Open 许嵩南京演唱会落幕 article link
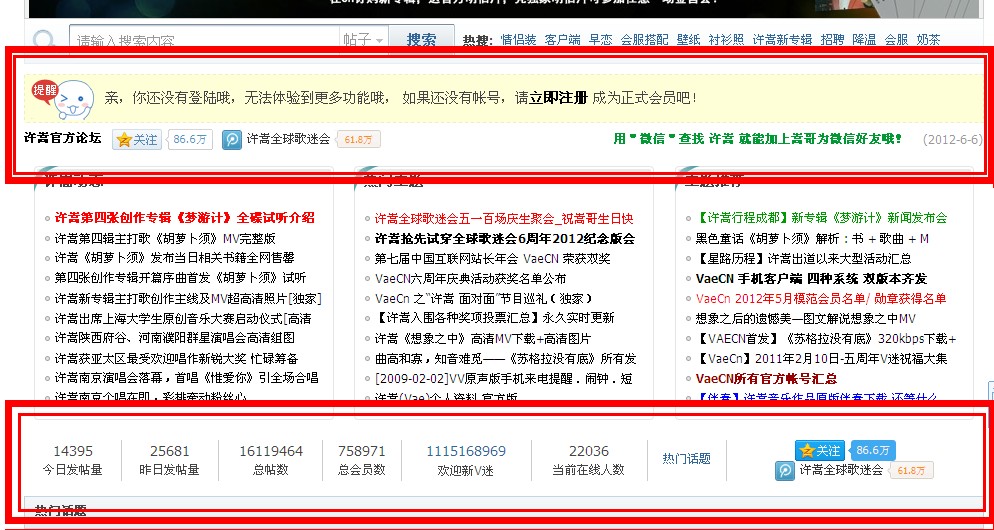This screenshot has height=530, width=994. (186, 378)
